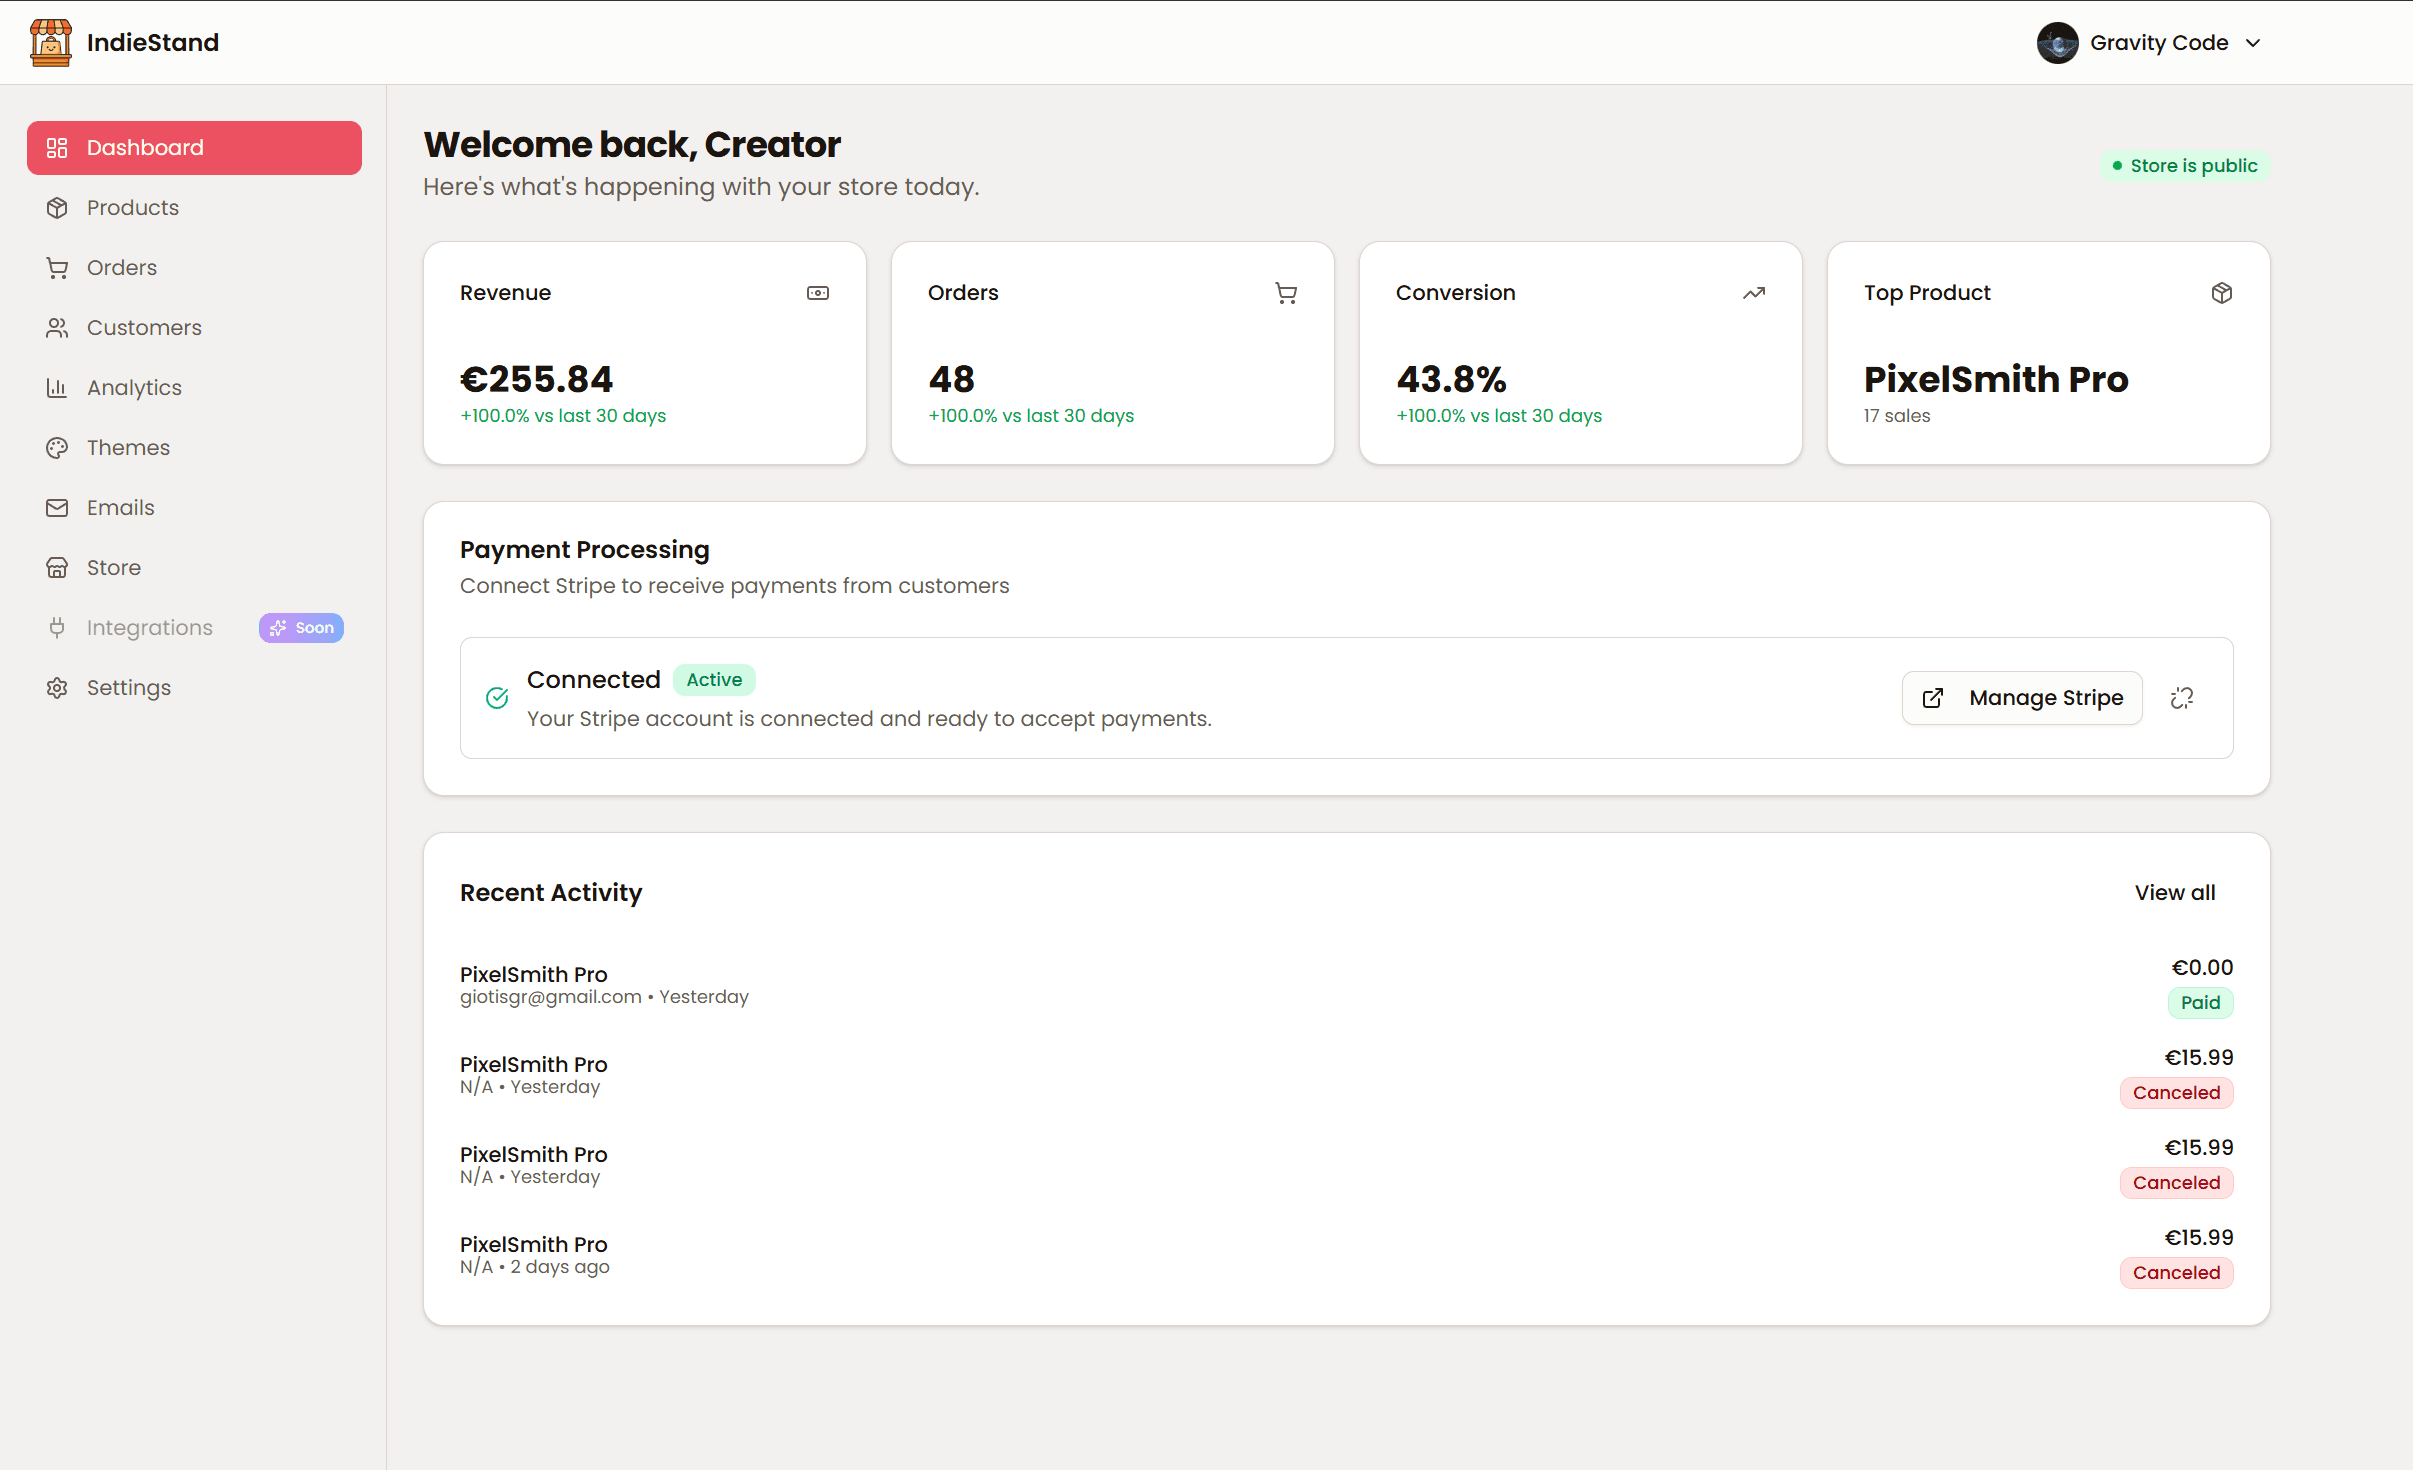Screen dimensions: 2413x1470
Task: Open the Customers sidebar section
Action: tap(144, 328)
